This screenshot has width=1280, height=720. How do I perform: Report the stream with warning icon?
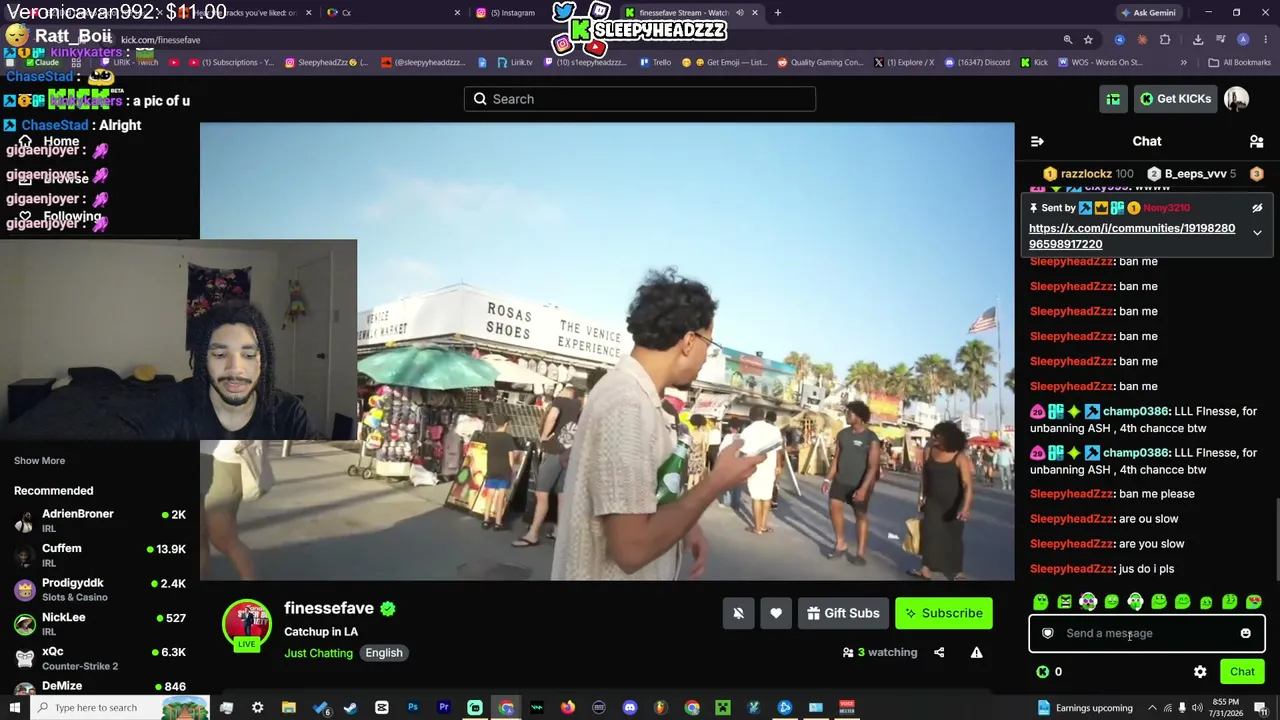click(977, 653)
